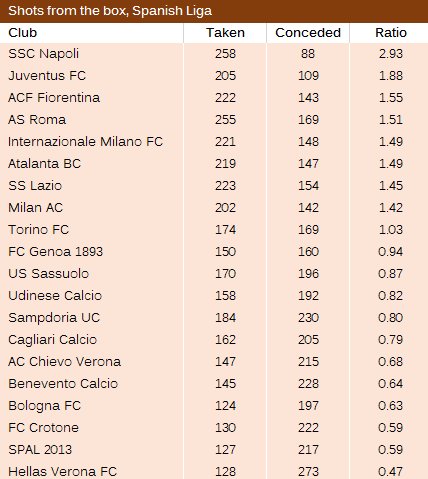
Task: Click Hellas Verona FC club name
Action: pos(63,472)
